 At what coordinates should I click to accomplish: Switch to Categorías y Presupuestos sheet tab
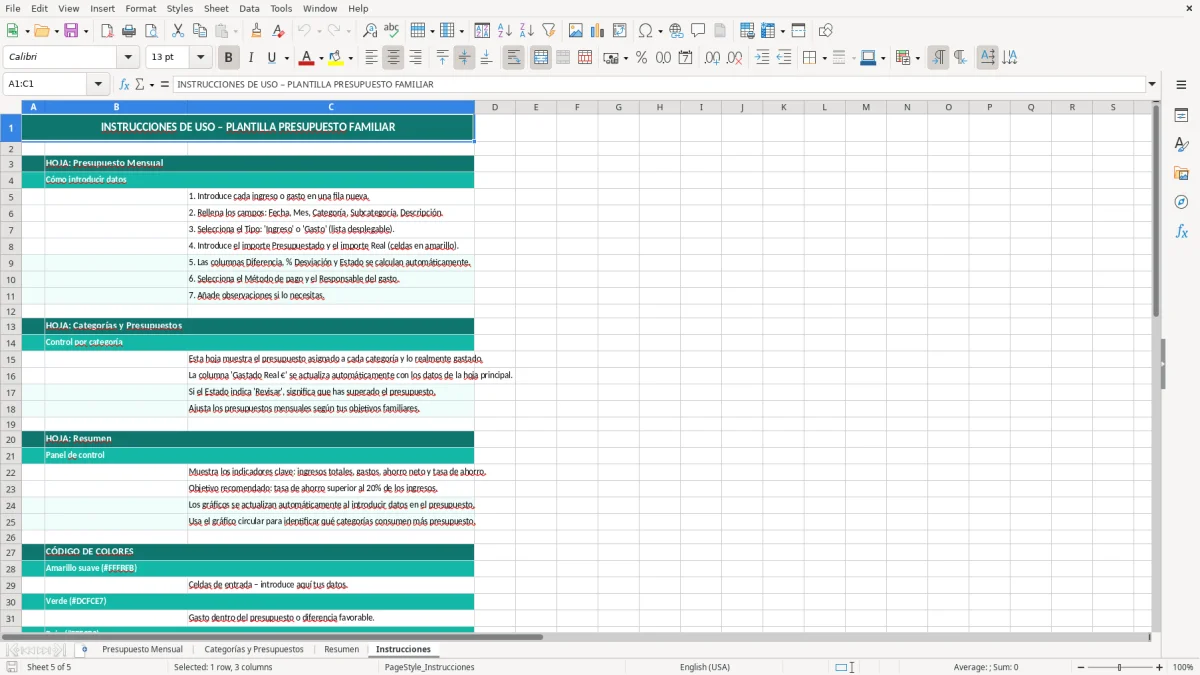tap(254, 649)
